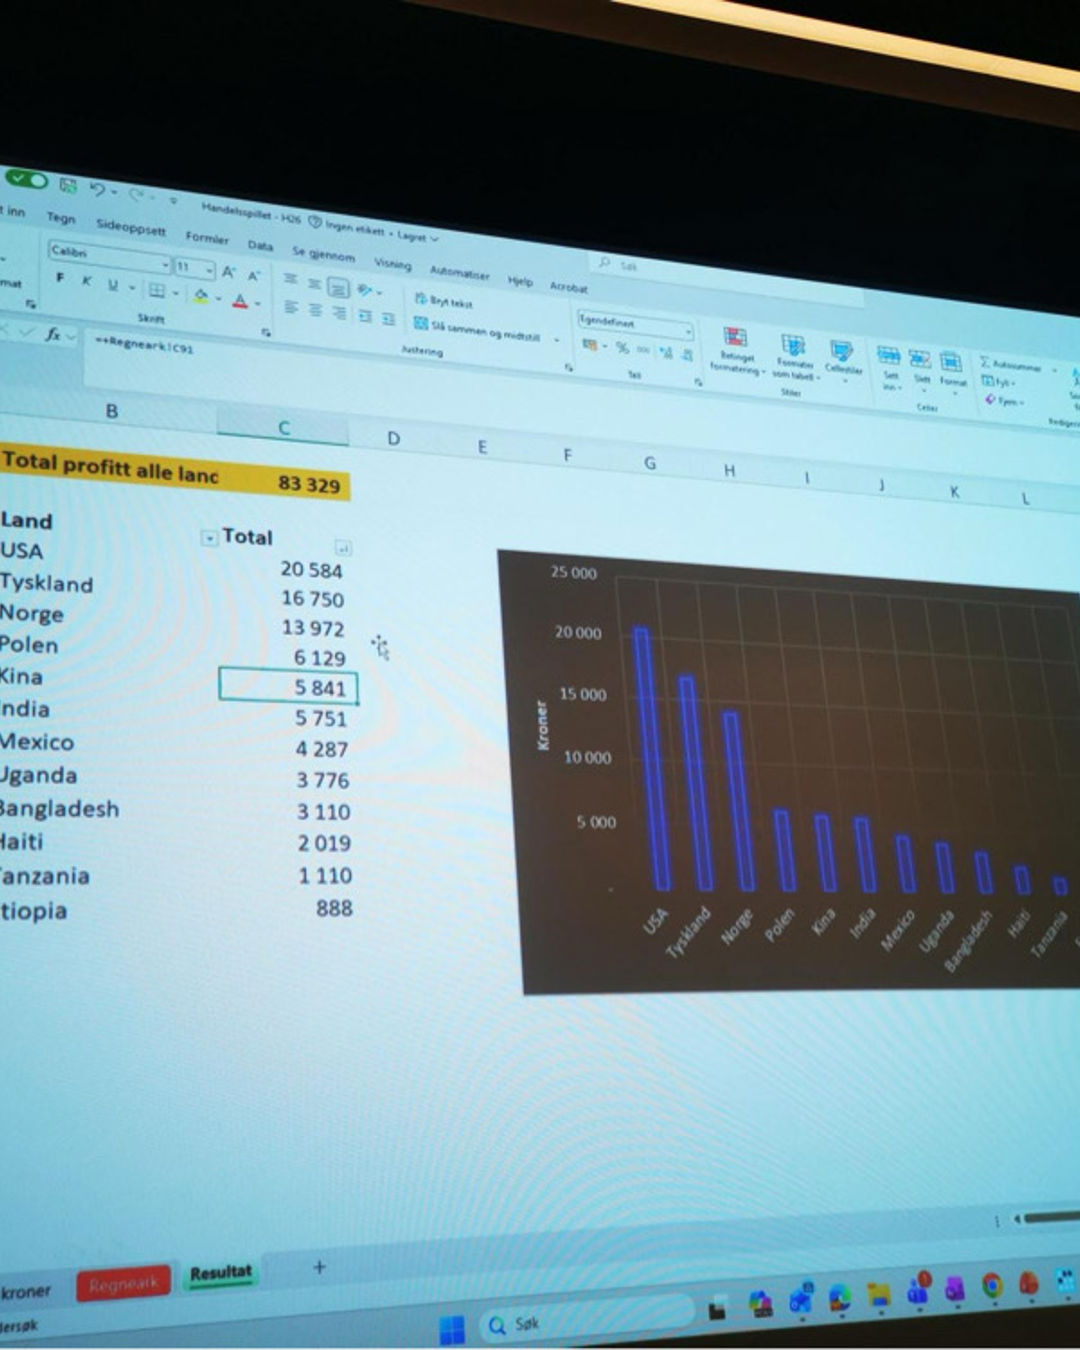Image resolution: width=1080 pixels, height=1350 pixels.
Task: Increase the font size
Action: point(229,272)
